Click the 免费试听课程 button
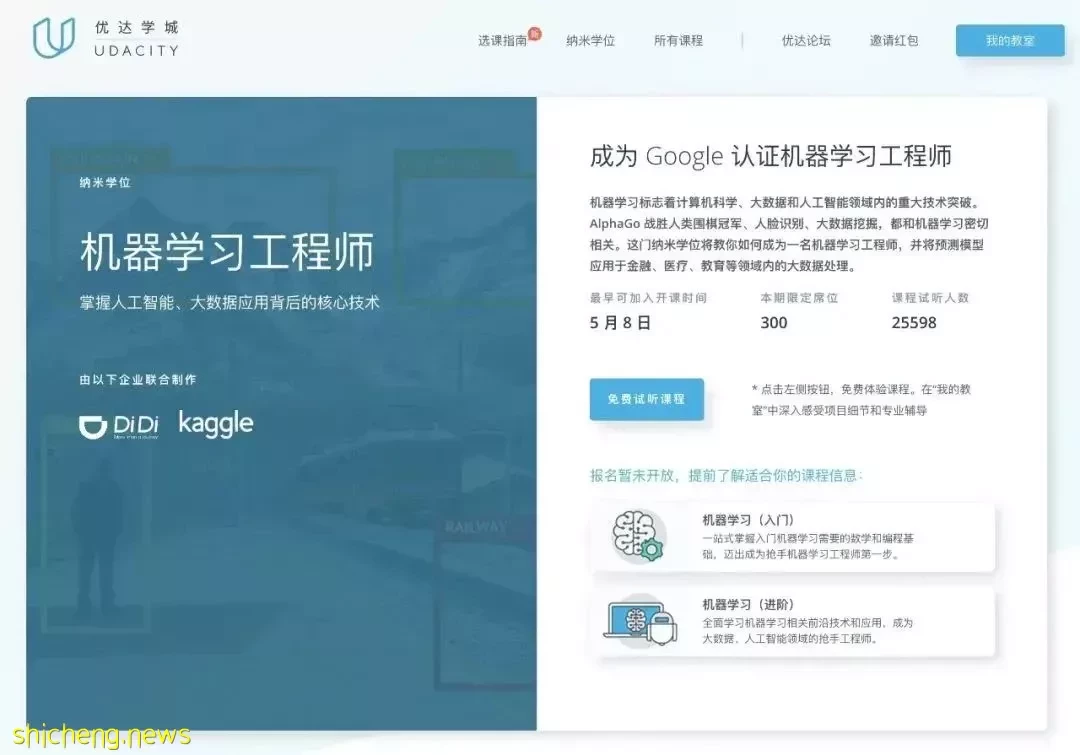Image resolution: width=1080 pixels, height=755 pixels. pos(646,399)
